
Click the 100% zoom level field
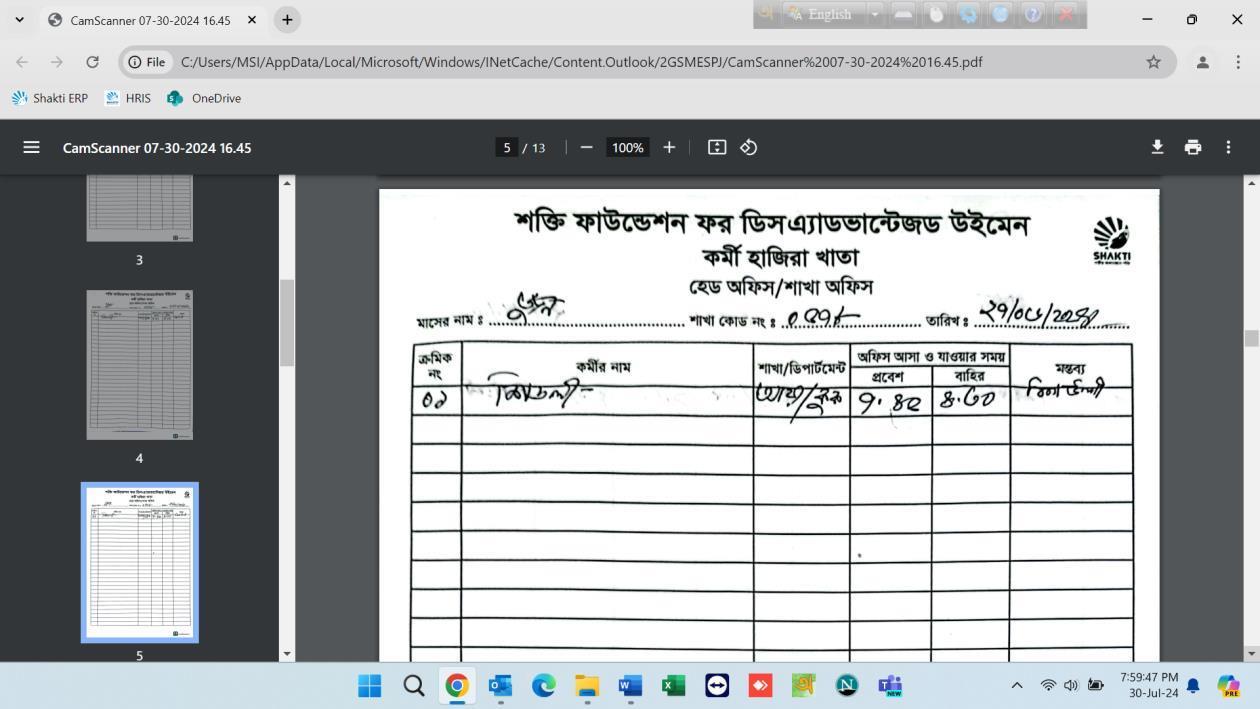pos(627,147)
